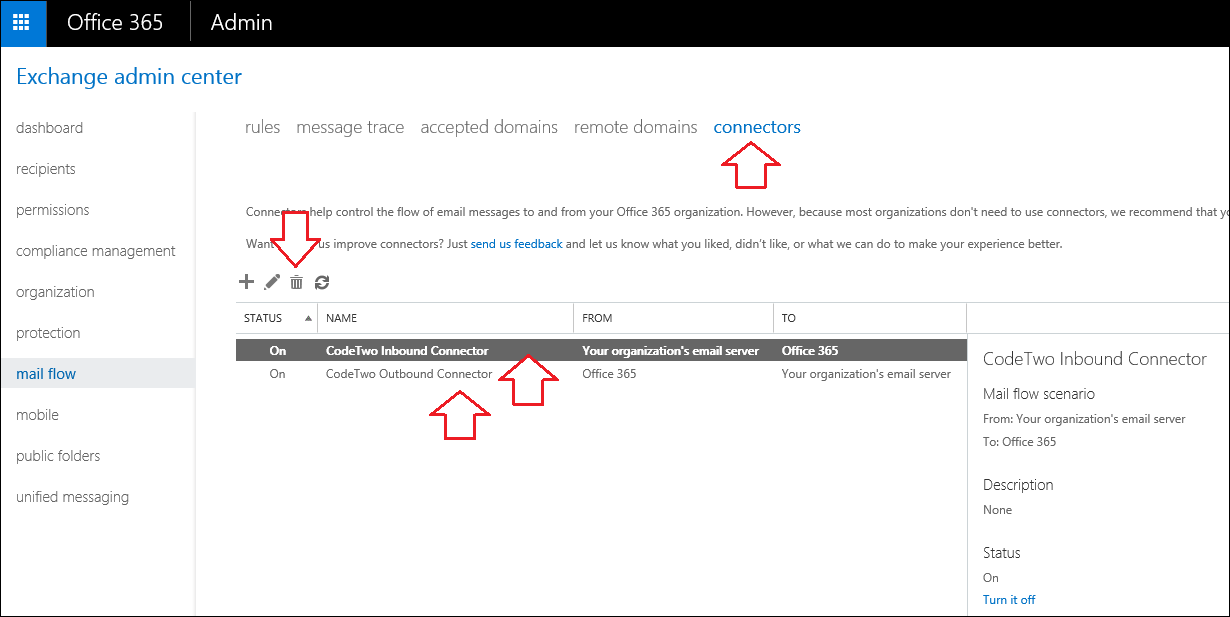Viewport: 1230px width, 617px height.
Task: Sort by the FROM column header
Action: click(673, 318)
